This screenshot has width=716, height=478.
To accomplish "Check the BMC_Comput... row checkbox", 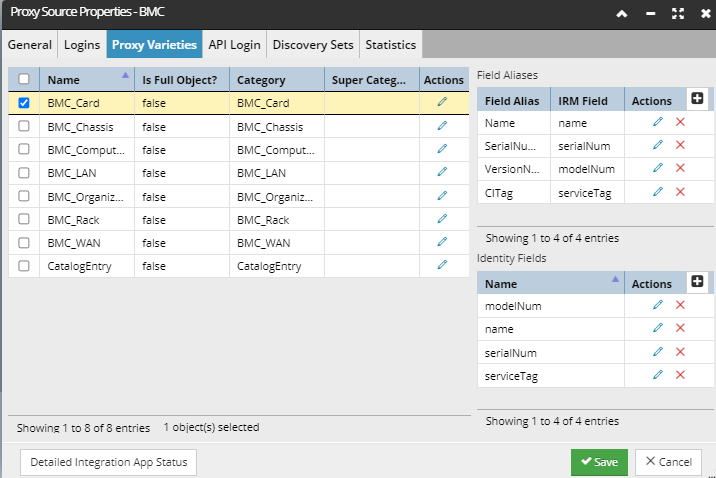I will tap(24, 149).
